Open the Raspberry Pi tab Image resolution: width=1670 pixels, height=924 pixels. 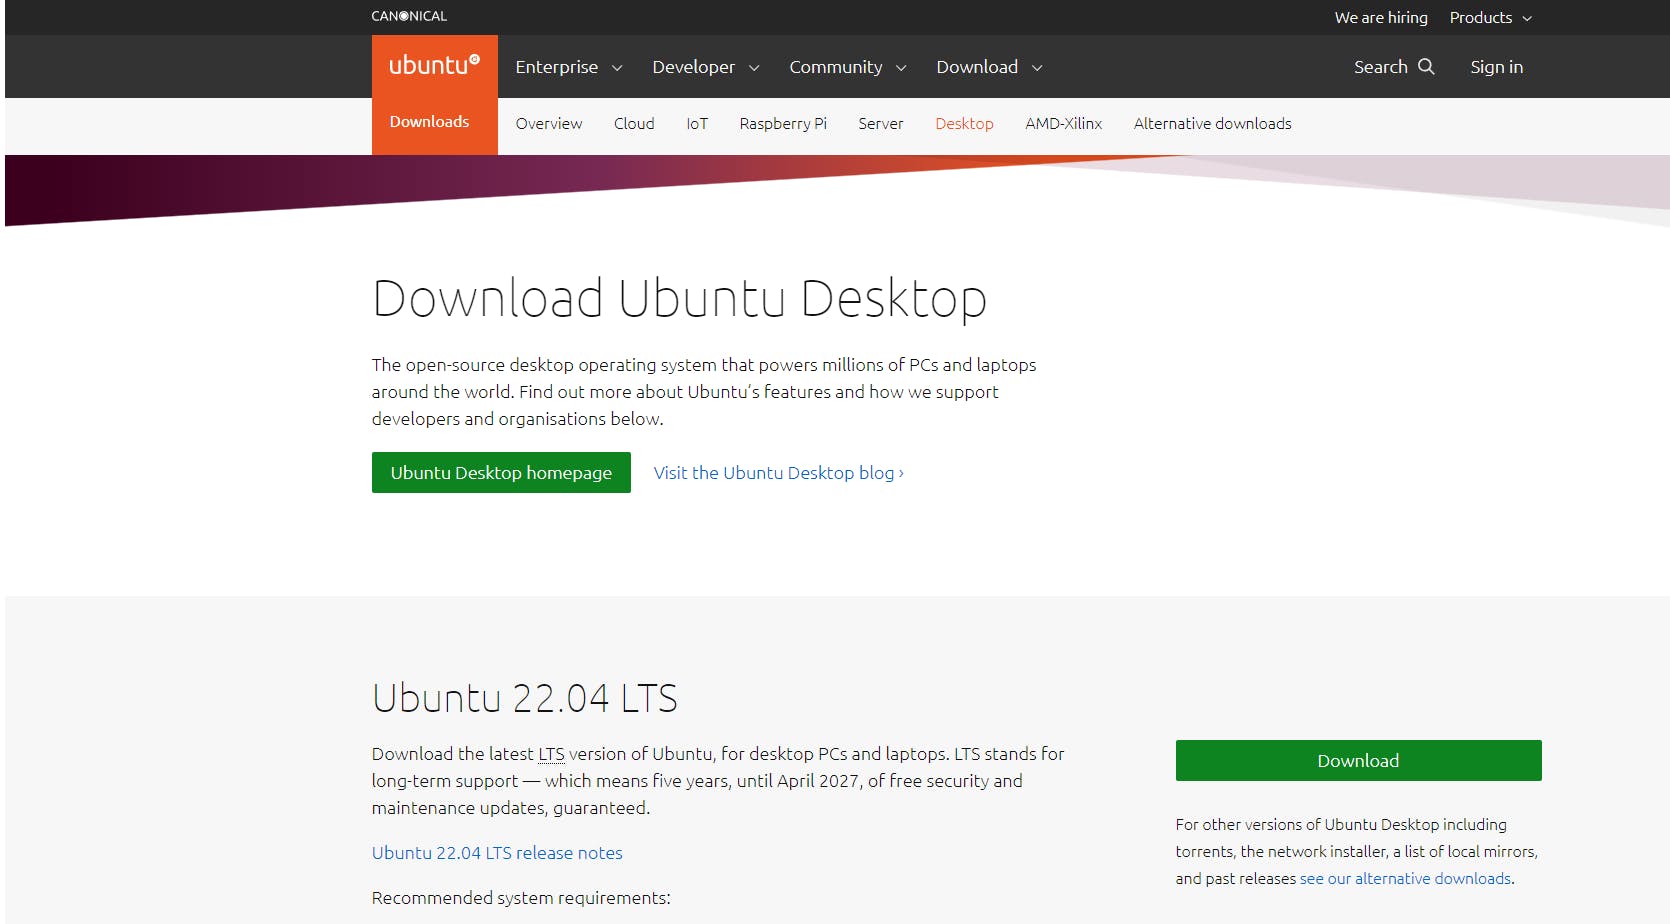click(783, 124)
